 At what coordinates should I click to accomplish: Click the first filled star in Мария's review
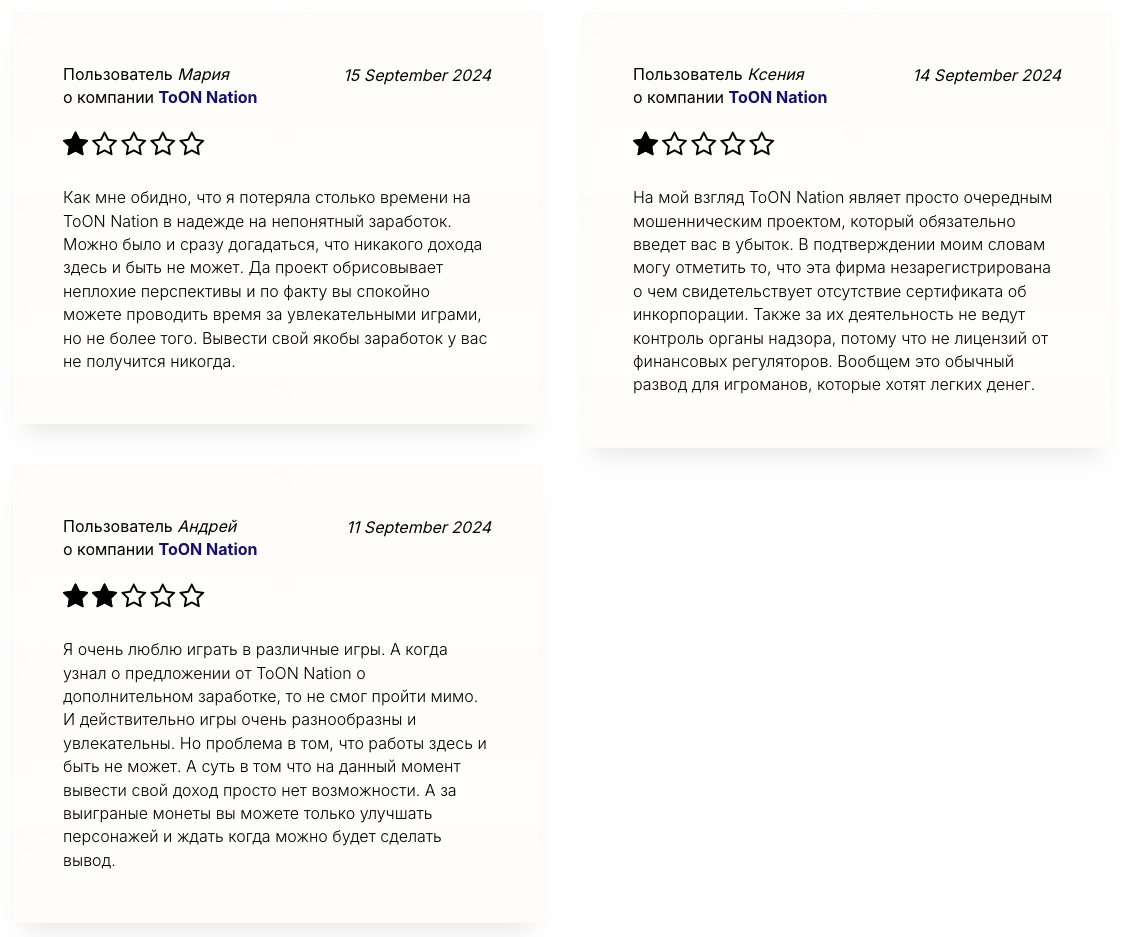[75, 144]
